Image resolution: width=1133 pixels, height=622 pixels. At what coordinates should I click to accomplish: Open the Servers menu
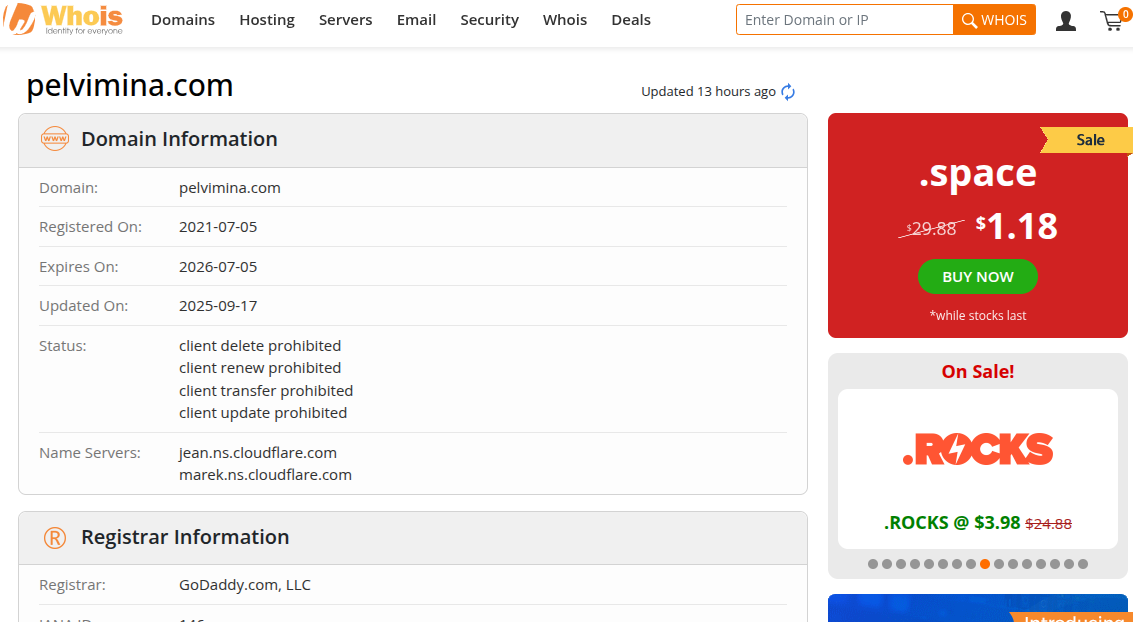345,20
